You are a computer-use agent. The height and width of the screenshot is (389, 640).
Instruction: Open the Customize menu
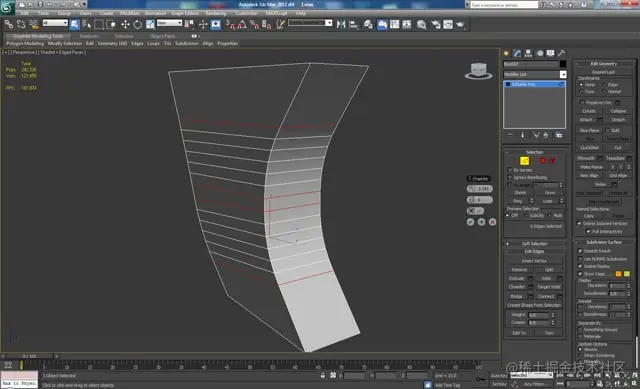[246, 13]
